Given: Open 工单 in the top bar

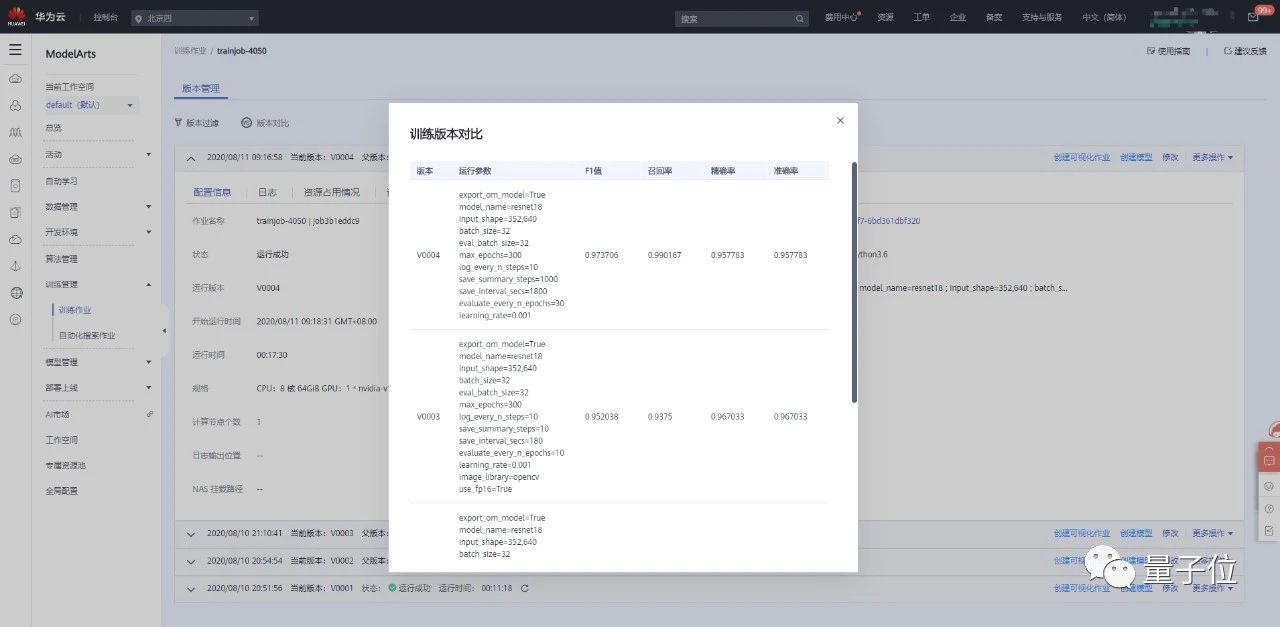Looking at the screenshot, I should (x=921, y=18).
